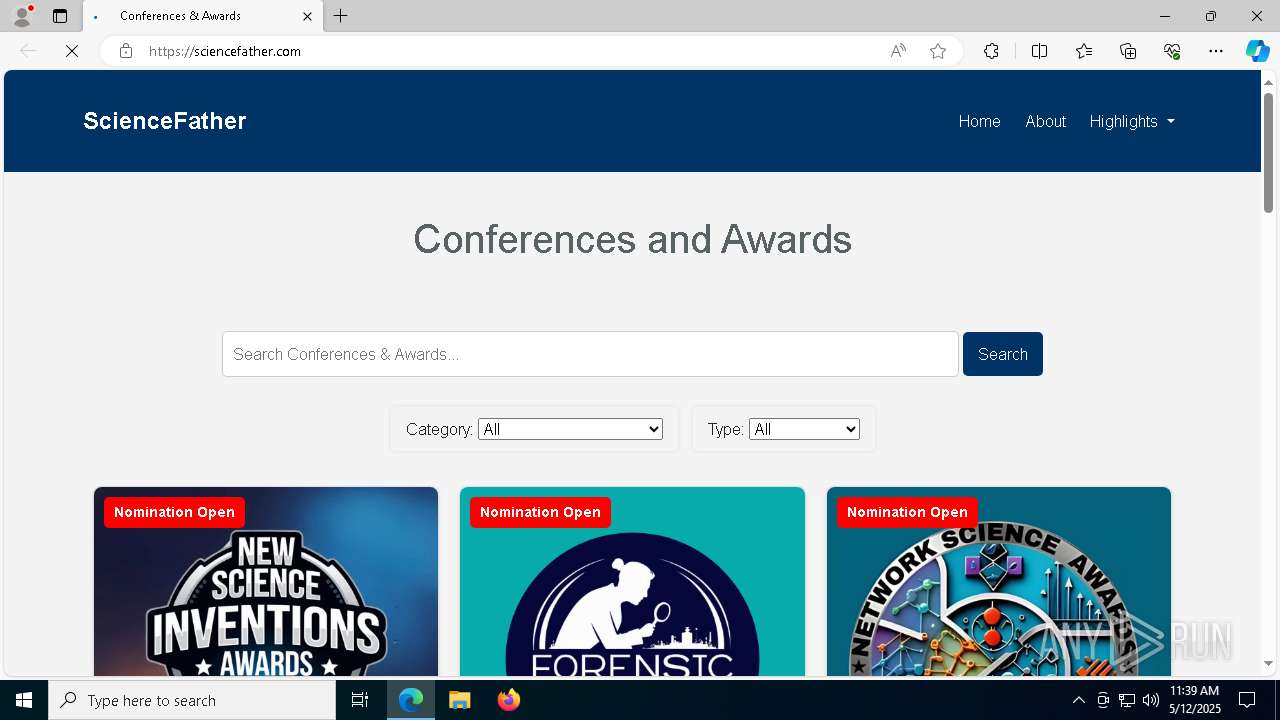View site information lock icon
This screenshot has height=720, width=1280.
pyautogui.click(x=126, y=51)
